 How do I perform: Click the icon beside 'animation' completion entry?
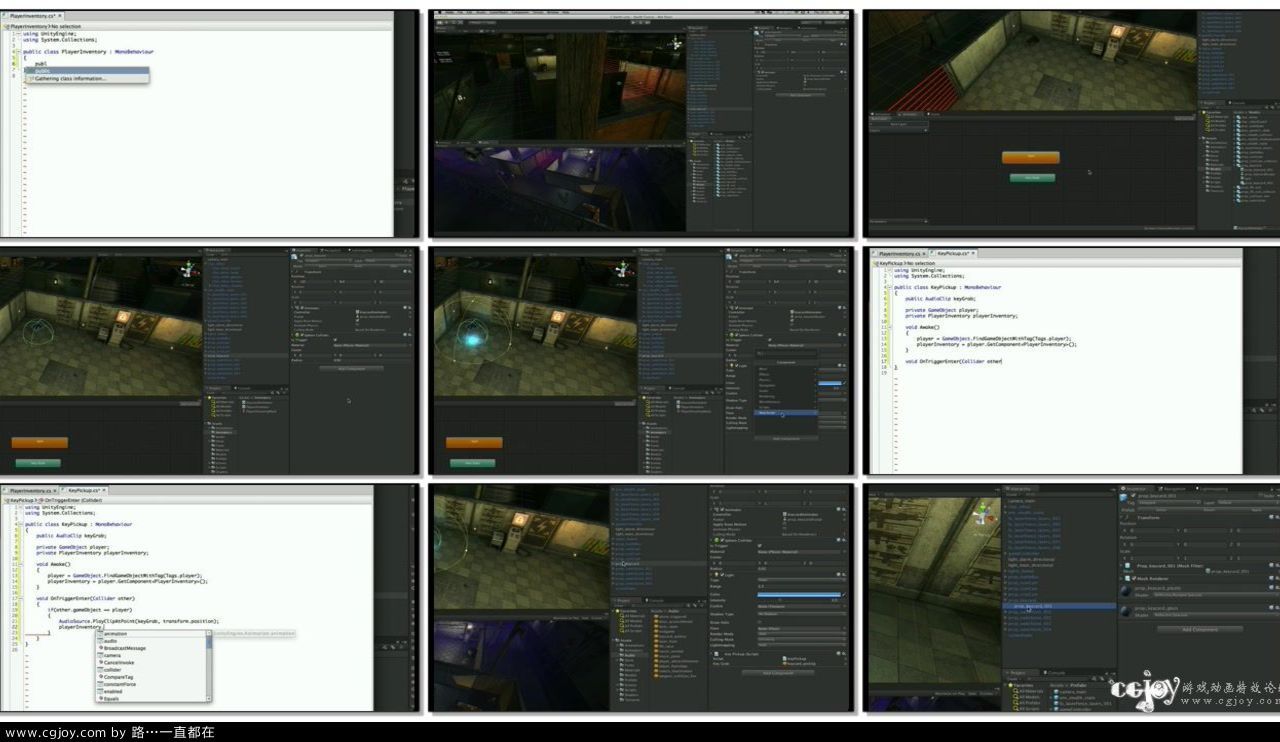point(99,634)
